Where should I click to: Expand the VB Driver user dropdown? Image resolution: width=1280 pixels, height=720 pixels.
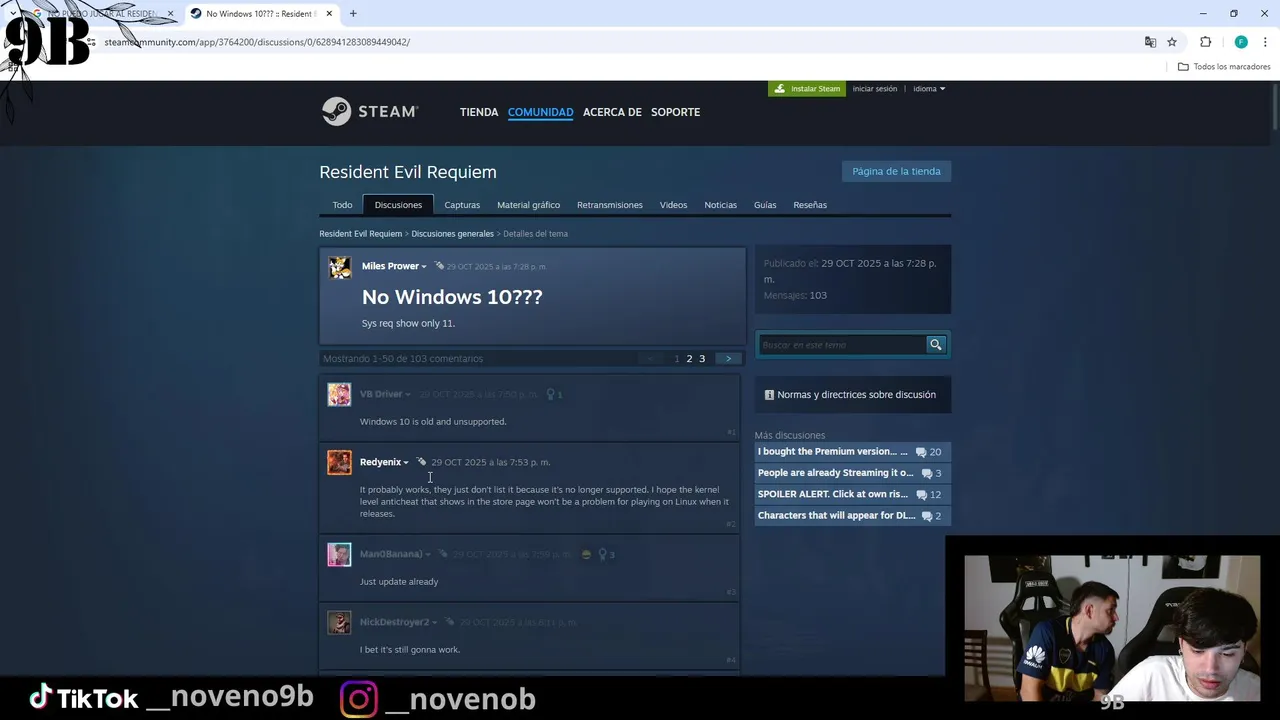coord(407,395)
